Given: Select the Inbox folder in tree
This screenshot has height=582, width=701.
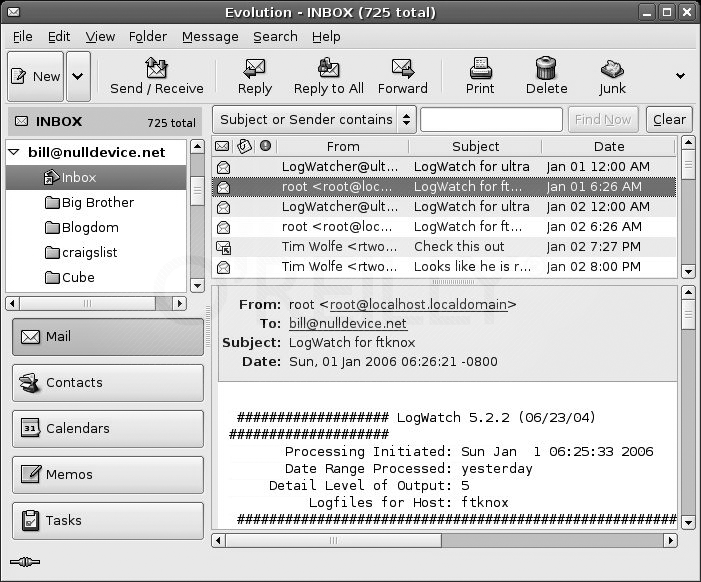Looking at the screenshot, I should click(x=96, y=177).
